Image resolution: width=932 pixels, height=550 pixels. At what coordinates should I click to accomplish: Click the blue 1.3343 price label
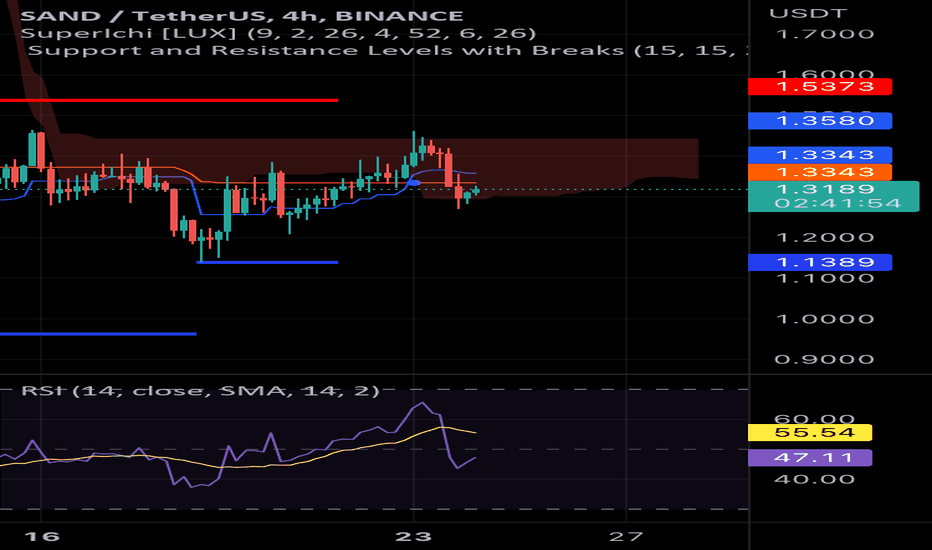(820, 155)
